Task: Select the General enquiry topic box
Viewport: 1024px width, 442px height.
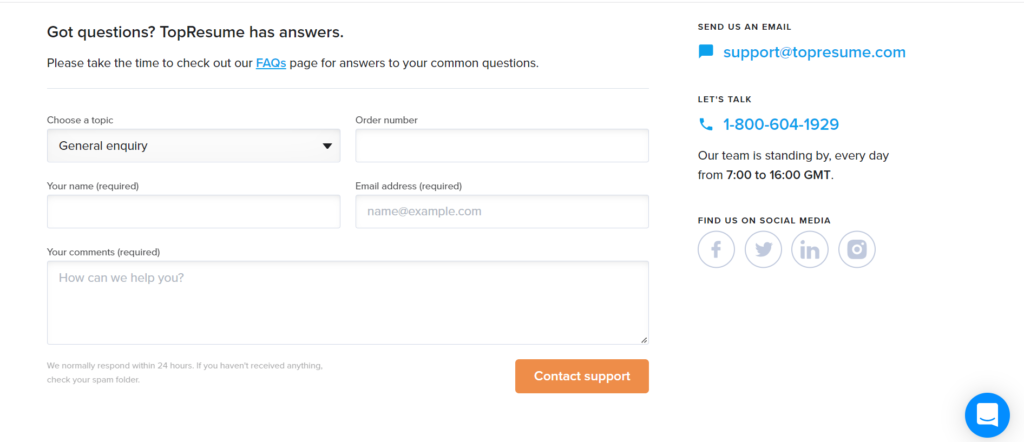Action: pos(180,146)
